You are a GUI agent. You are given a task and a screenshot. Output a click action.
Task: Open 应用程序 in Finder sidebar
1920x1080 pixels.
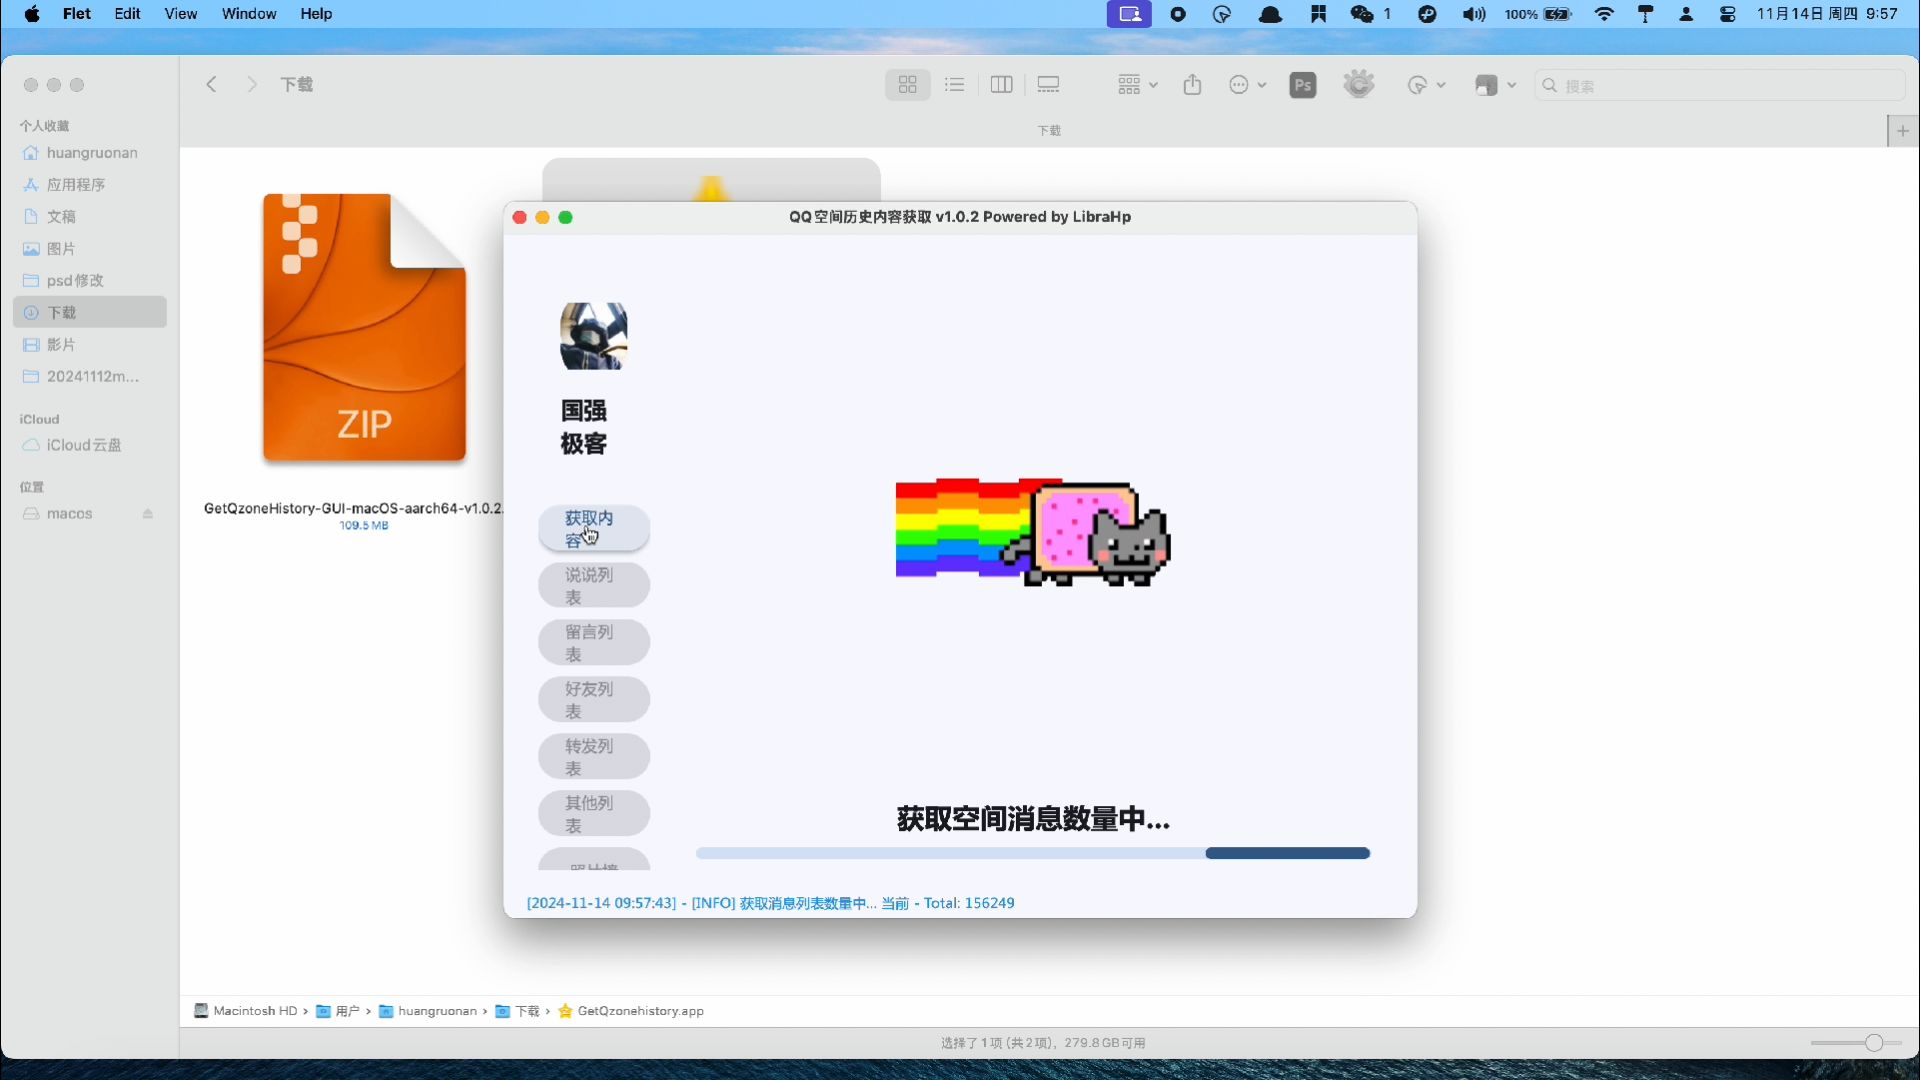click(x=90, y=185)
